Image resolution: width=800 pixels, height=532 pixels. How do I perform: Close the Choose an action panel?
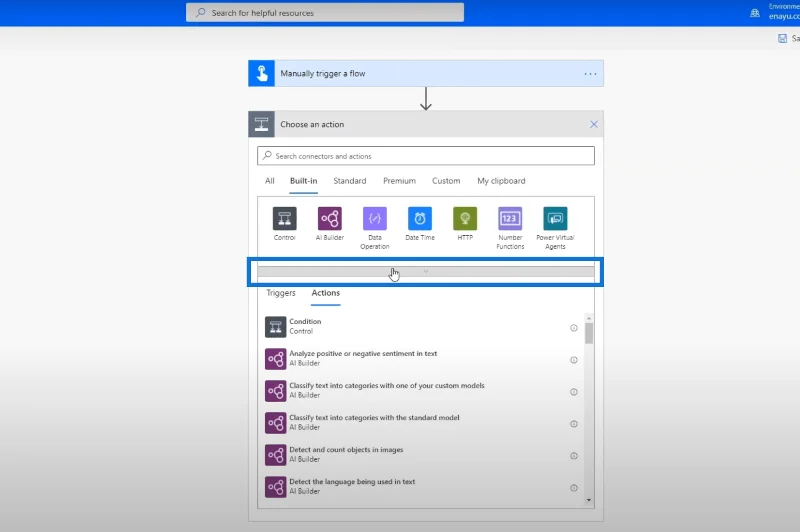coord(594,124)
